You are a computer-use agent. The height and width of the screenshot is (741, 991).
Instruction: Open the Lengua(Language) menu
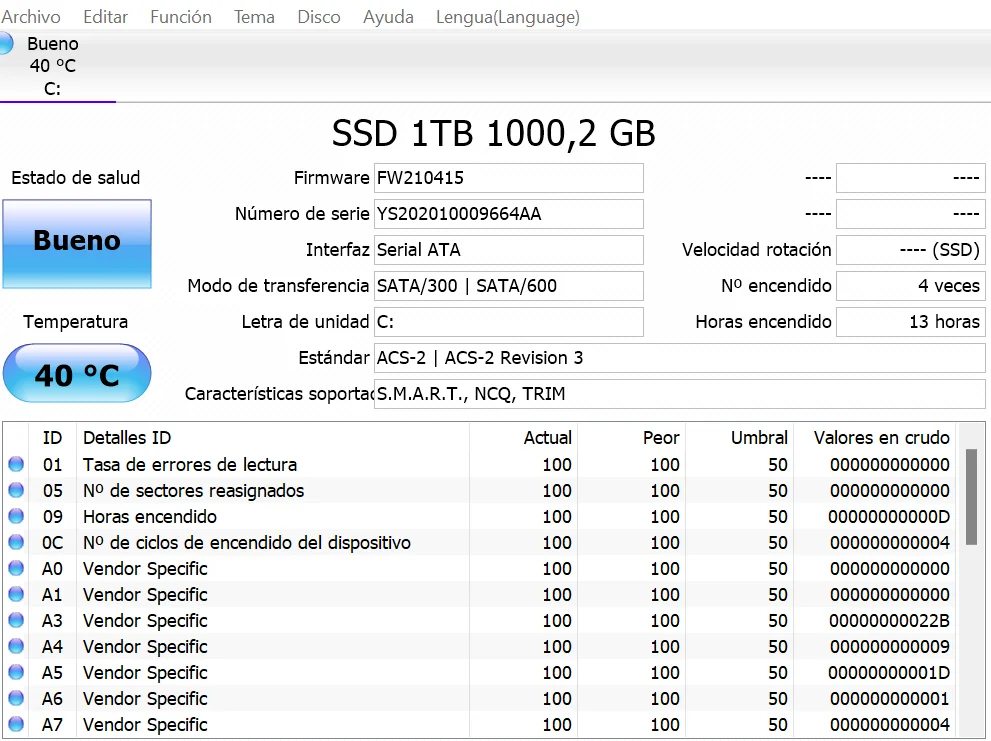508,17
